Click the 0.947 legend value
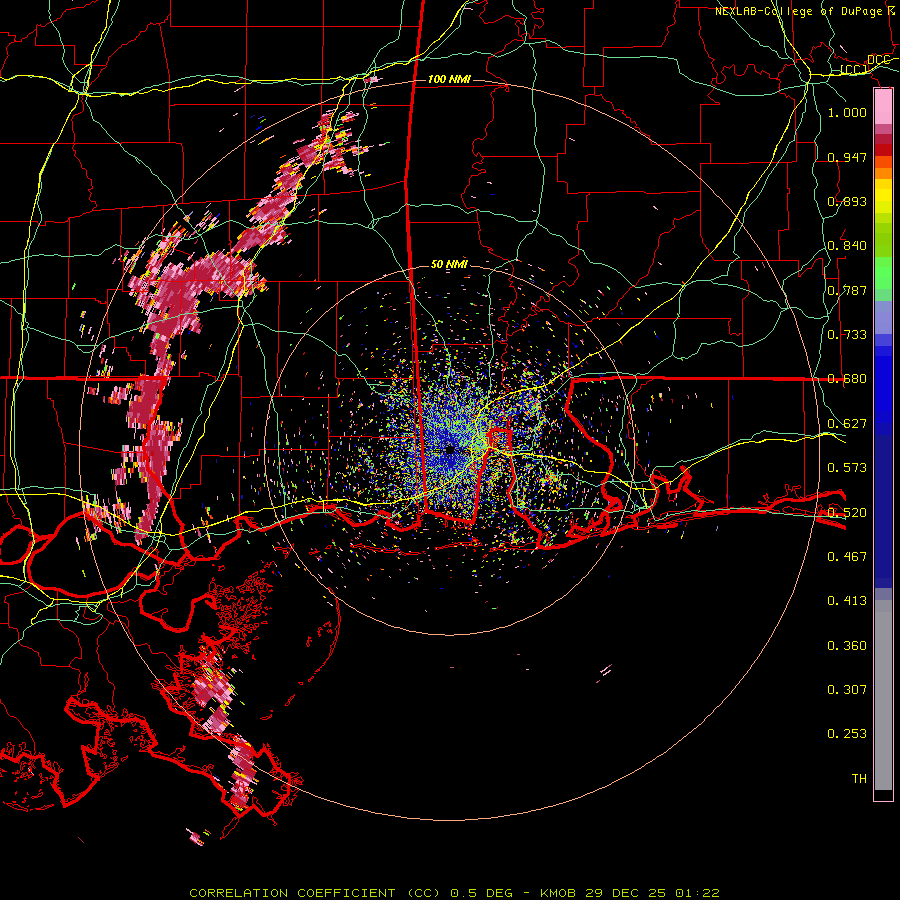This screenshot has width=900, height=900. click(x=847, y=157)
